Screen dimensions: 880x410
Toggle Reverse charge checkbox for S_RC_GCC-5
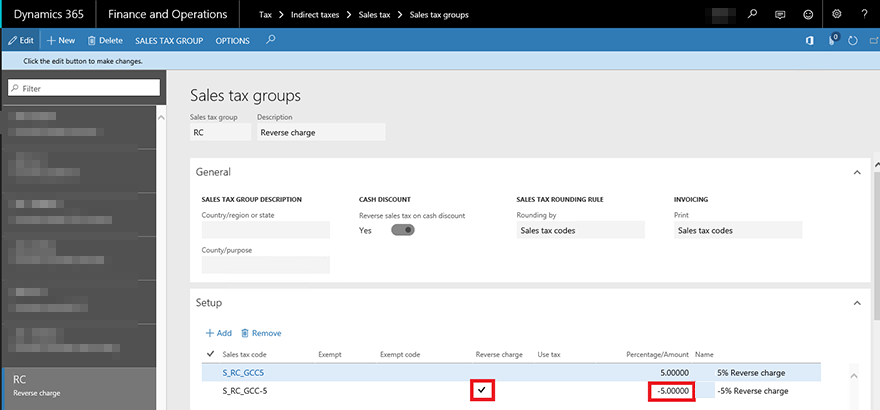coord(482,390)
